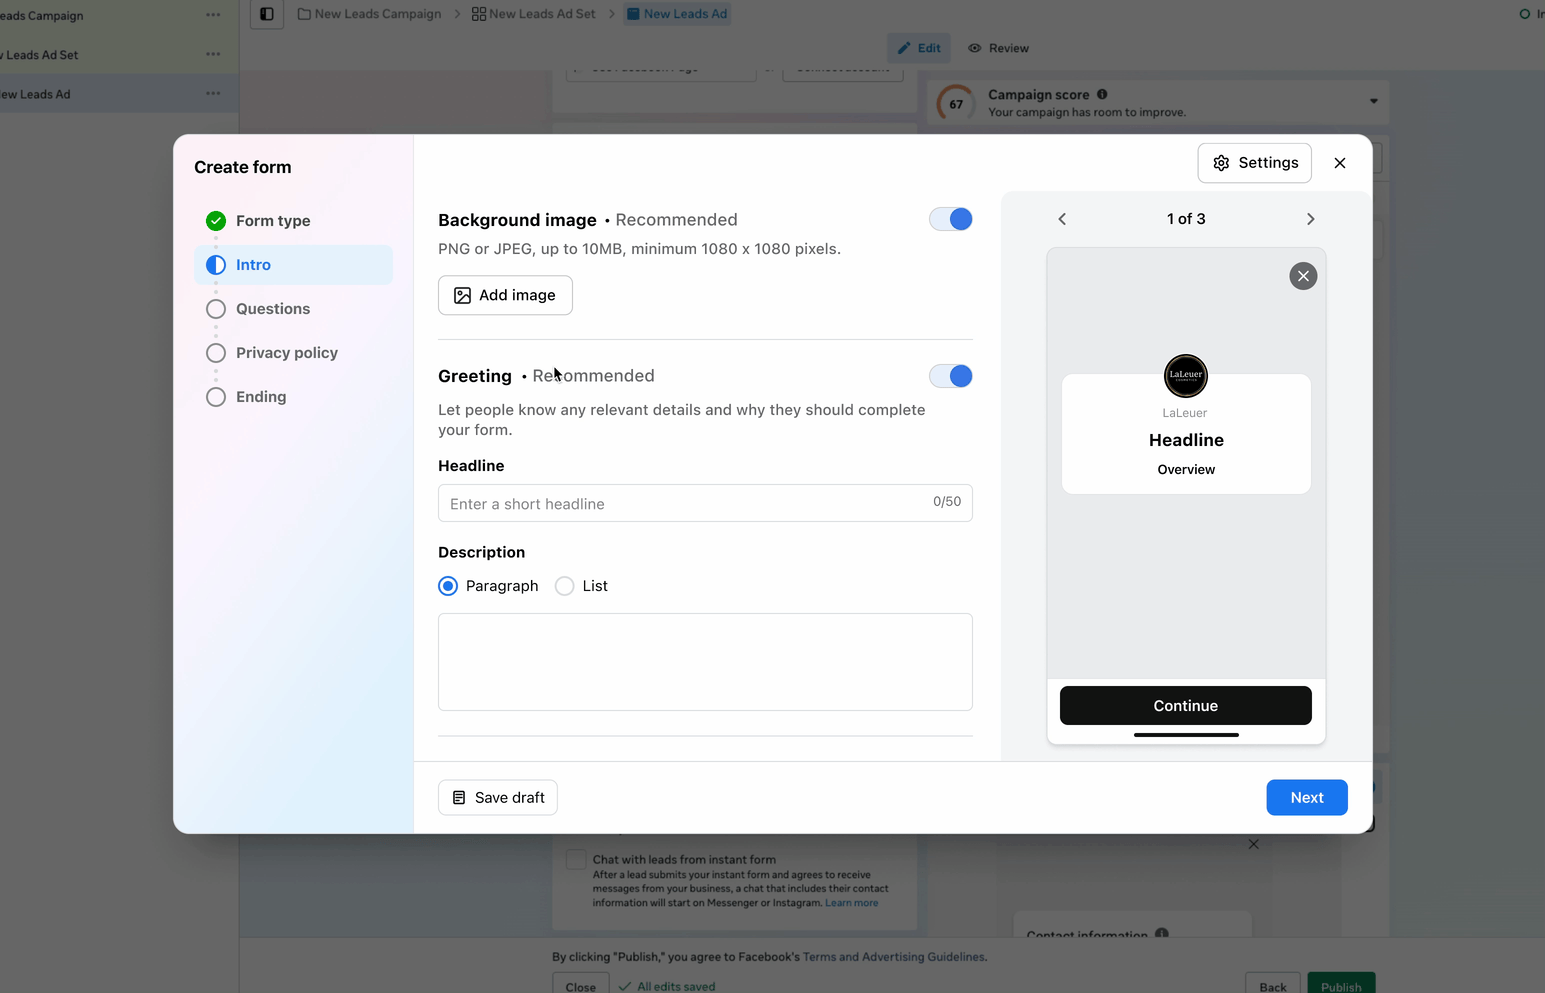Open New Leads Ad breadcrumb
Screen dimensions: 1545x993
click(677, 14)
